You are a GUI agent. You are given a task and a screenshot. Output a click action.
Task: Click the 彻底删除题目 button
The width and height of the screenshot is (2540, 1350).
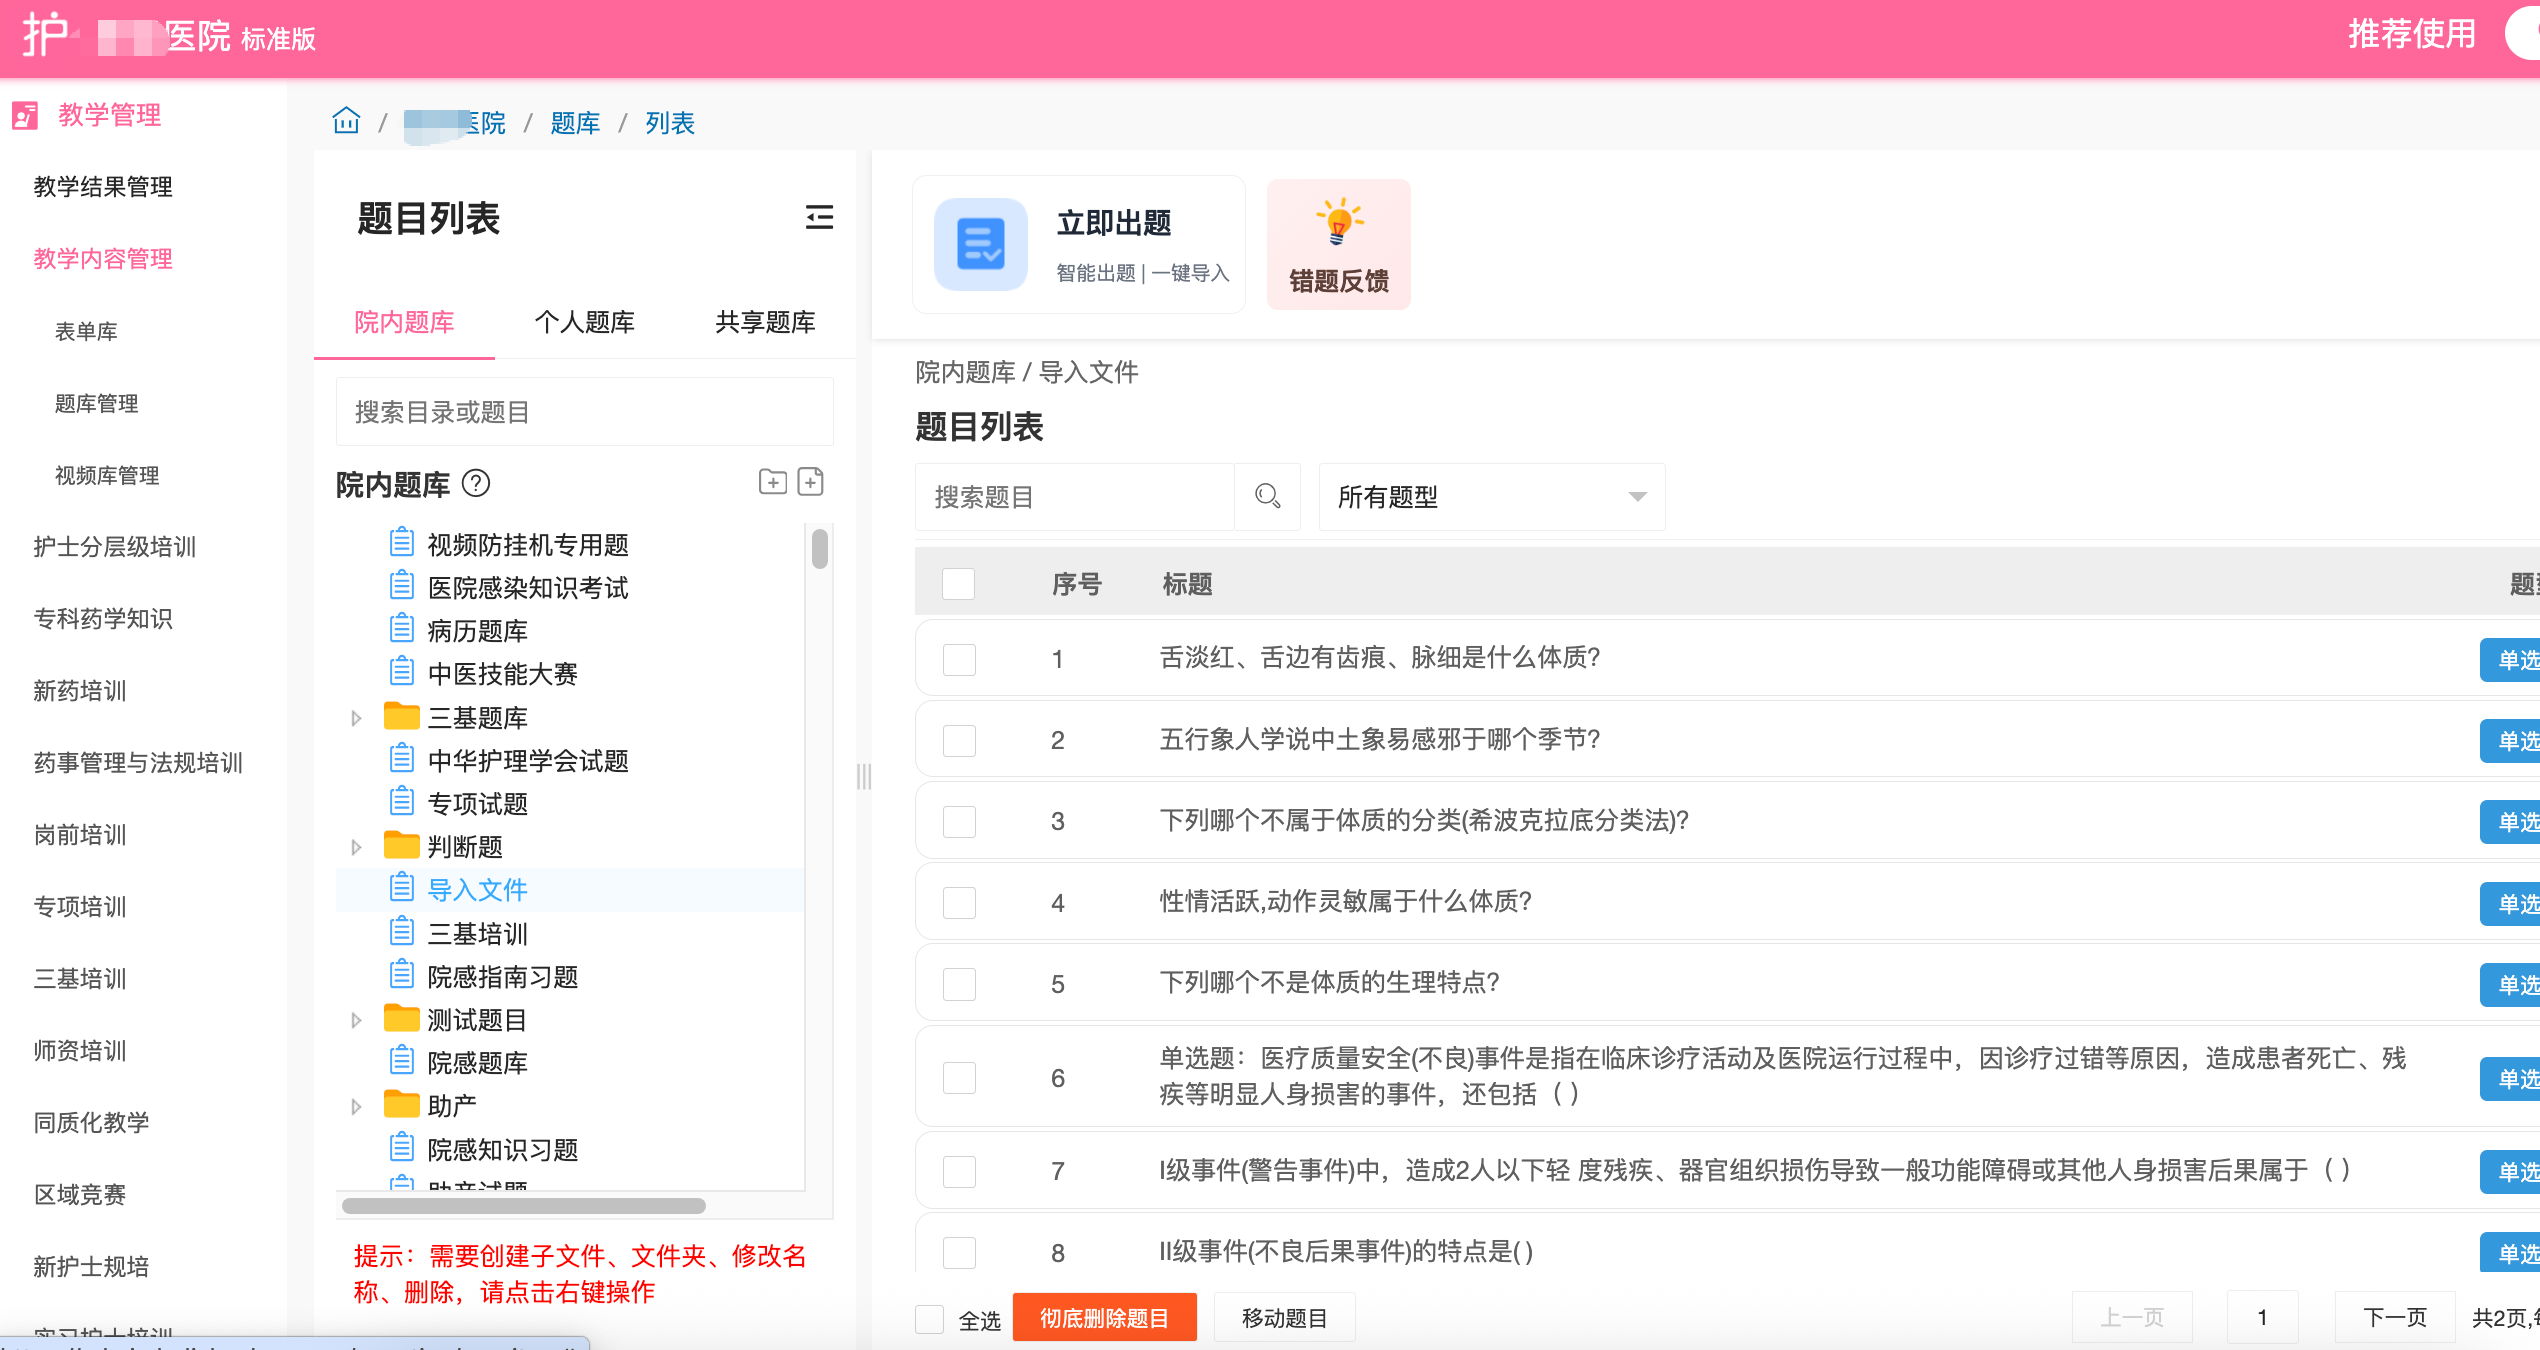[x=1104, y=1318]
